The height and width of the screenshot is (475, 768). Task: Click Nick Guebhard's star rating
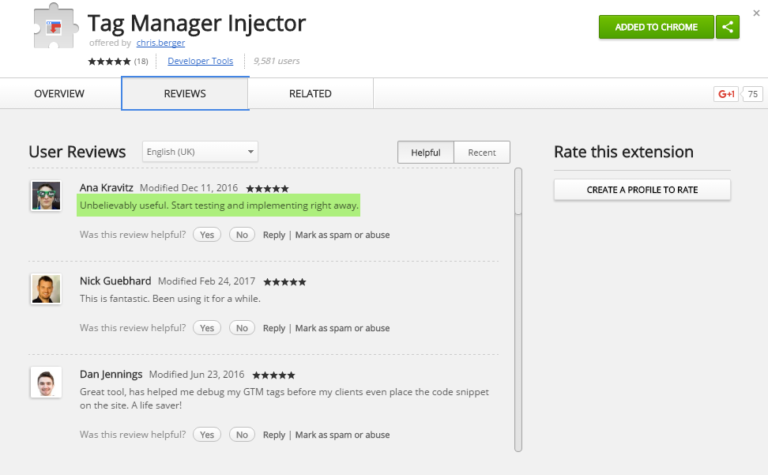tap(285, 282)
